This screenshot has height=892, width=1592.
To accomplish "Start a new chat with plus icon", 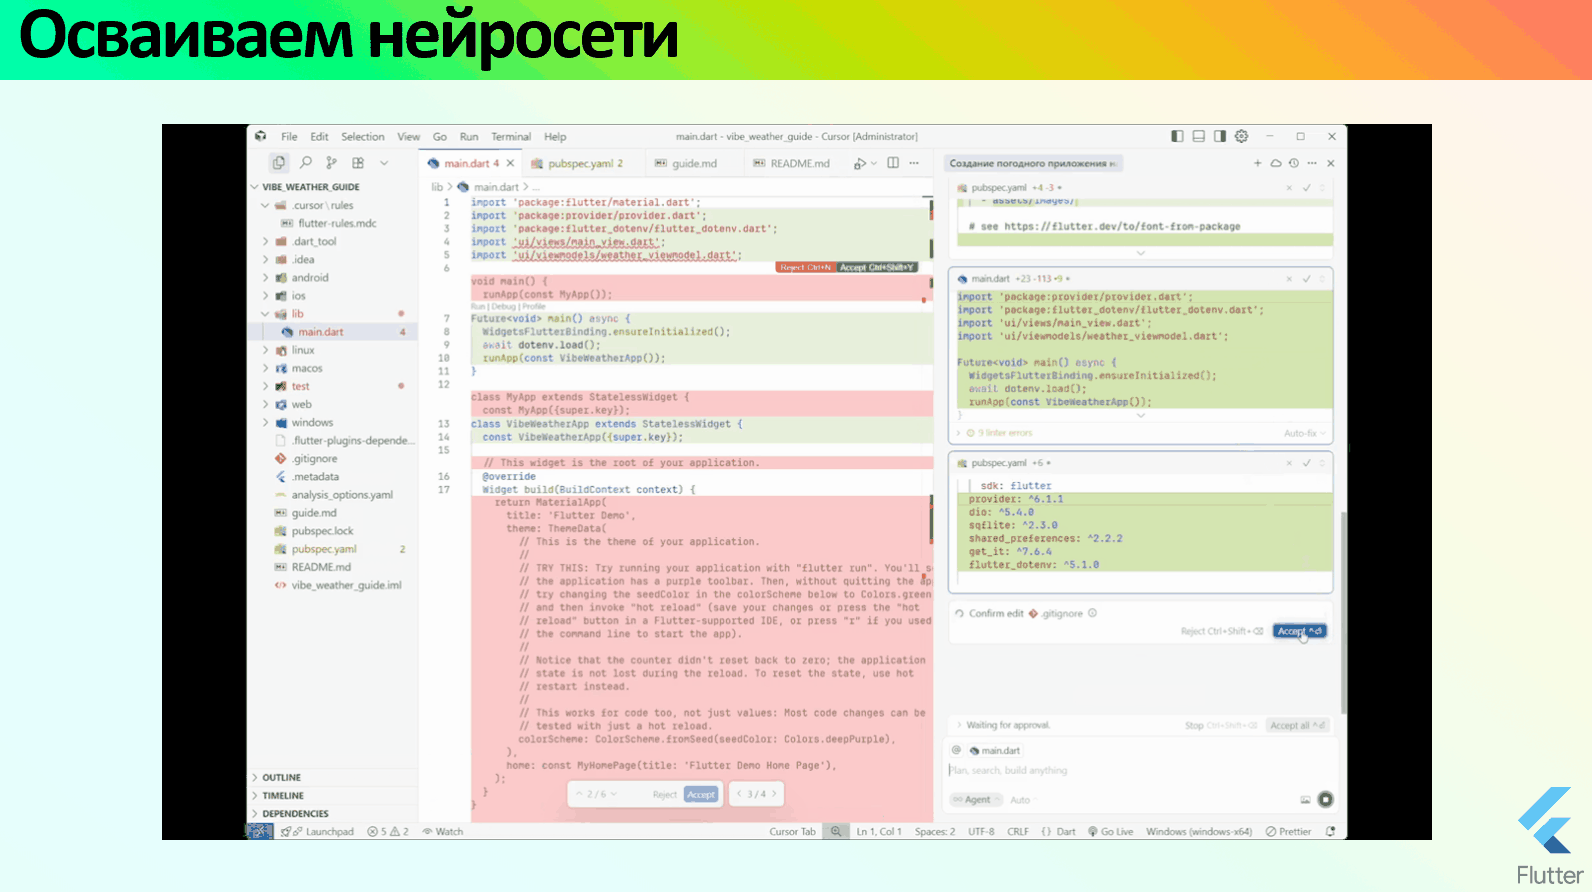I will pyautogui.click(x=1257, y=163).
